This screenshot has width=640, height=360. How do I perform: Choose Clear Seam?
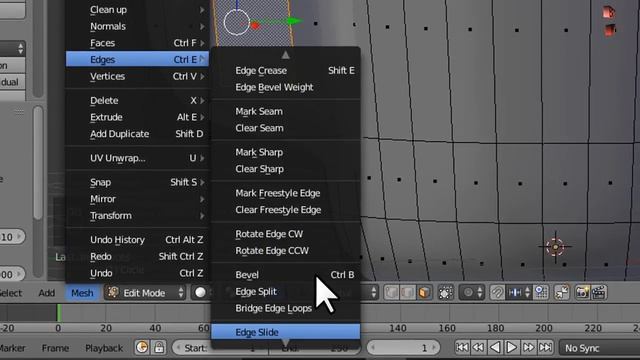(x=286, y=128)
